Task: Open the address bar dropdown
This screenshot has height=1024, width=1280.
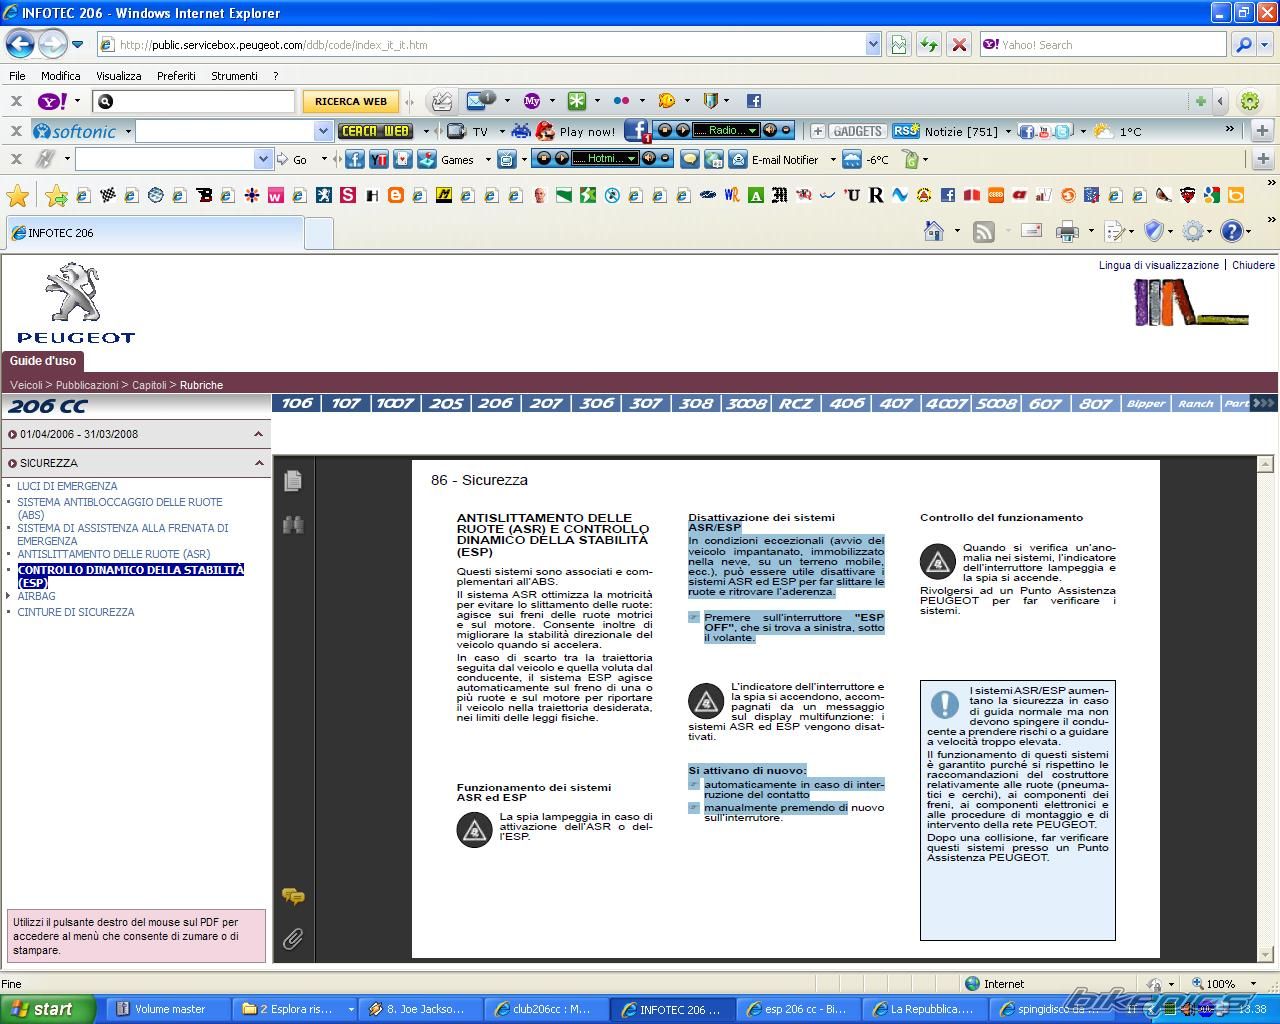Action: point(873,45)
